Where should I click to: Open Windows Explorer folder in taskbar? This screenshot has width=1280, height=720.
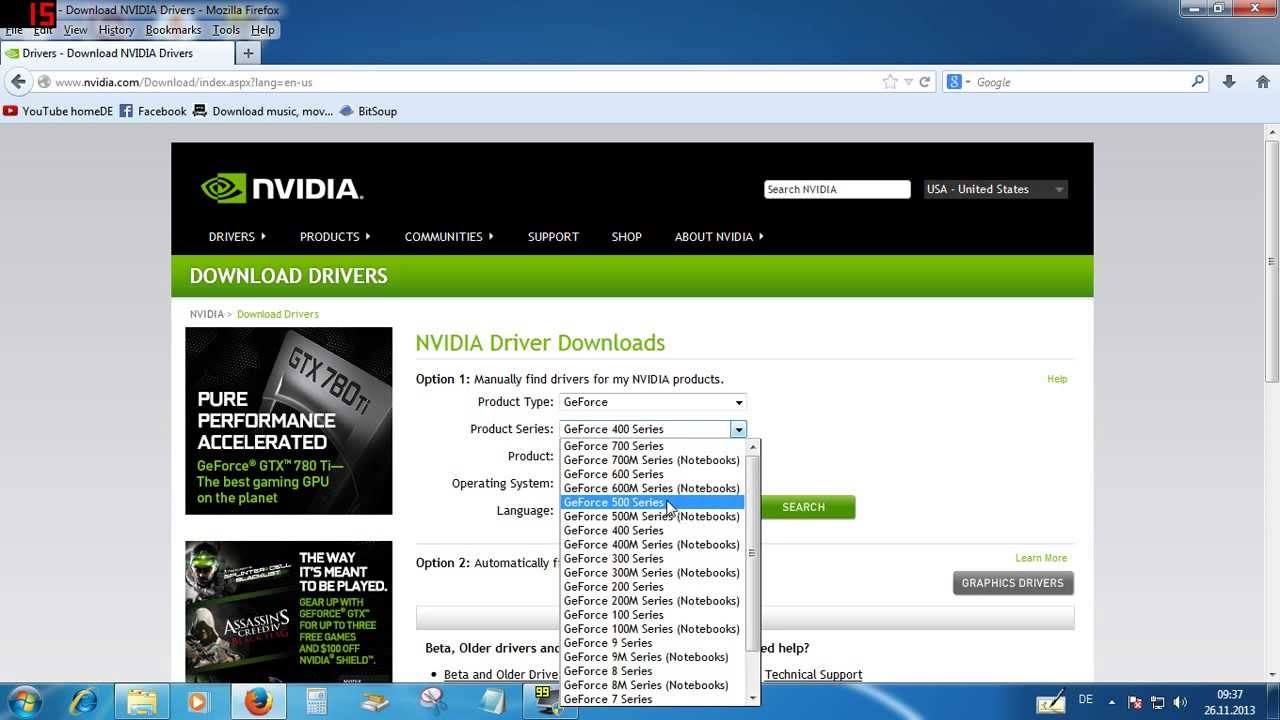[x=141, y=702]
